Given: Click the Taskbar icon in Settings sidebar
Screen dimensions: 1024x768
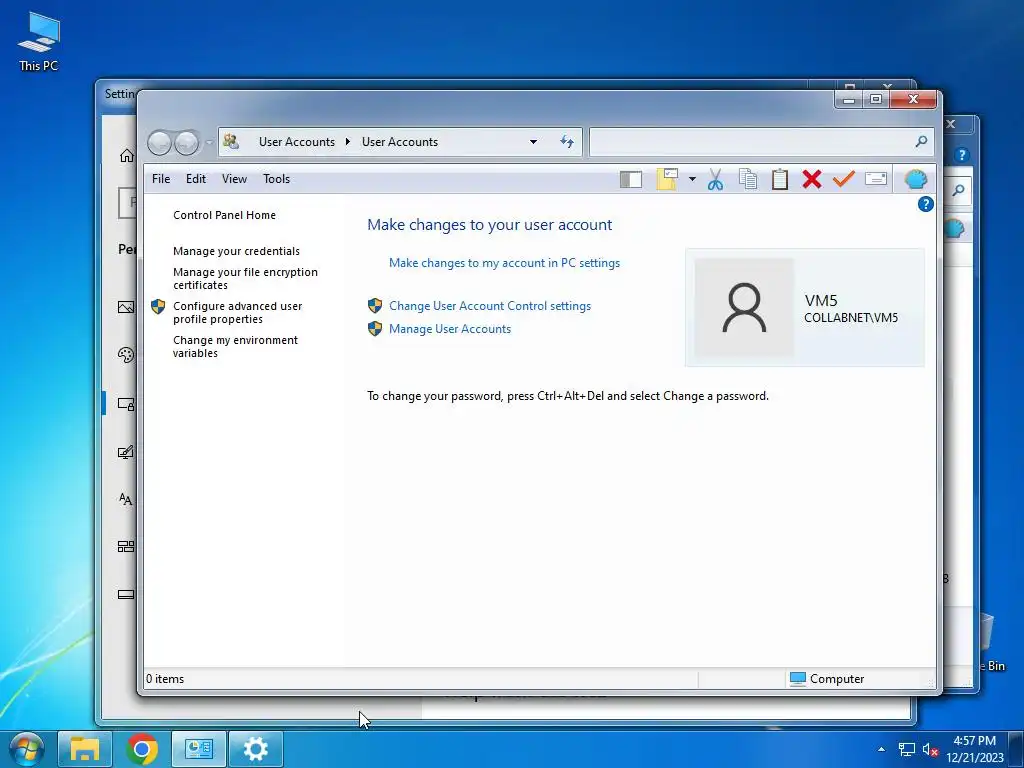Looking at the screenshot, I should tap(126, 594).
